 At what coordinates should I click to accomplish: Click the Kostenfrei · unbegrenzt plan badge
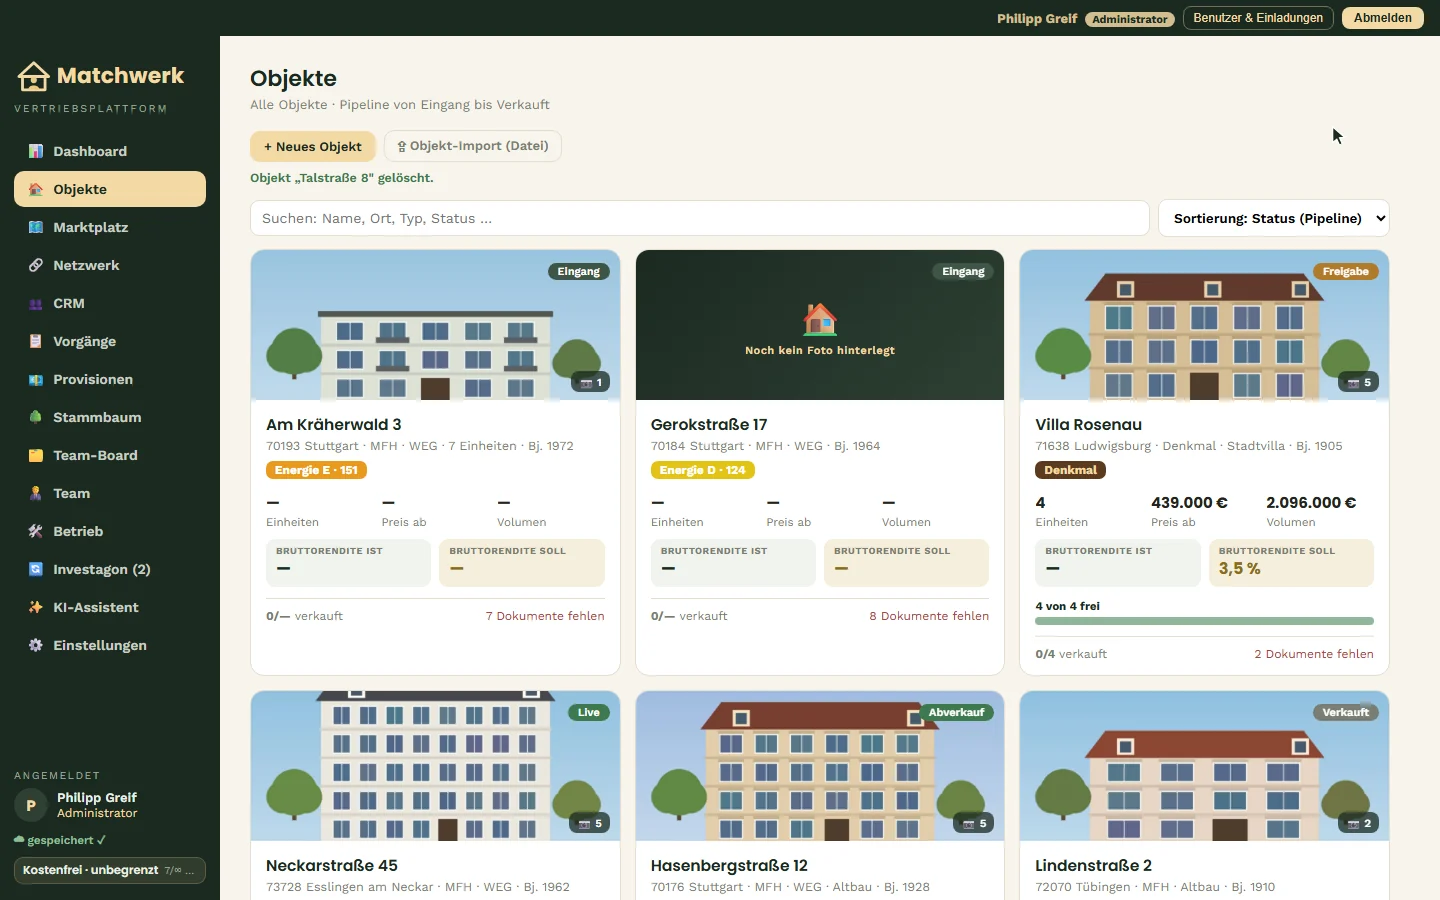[110, 870]
